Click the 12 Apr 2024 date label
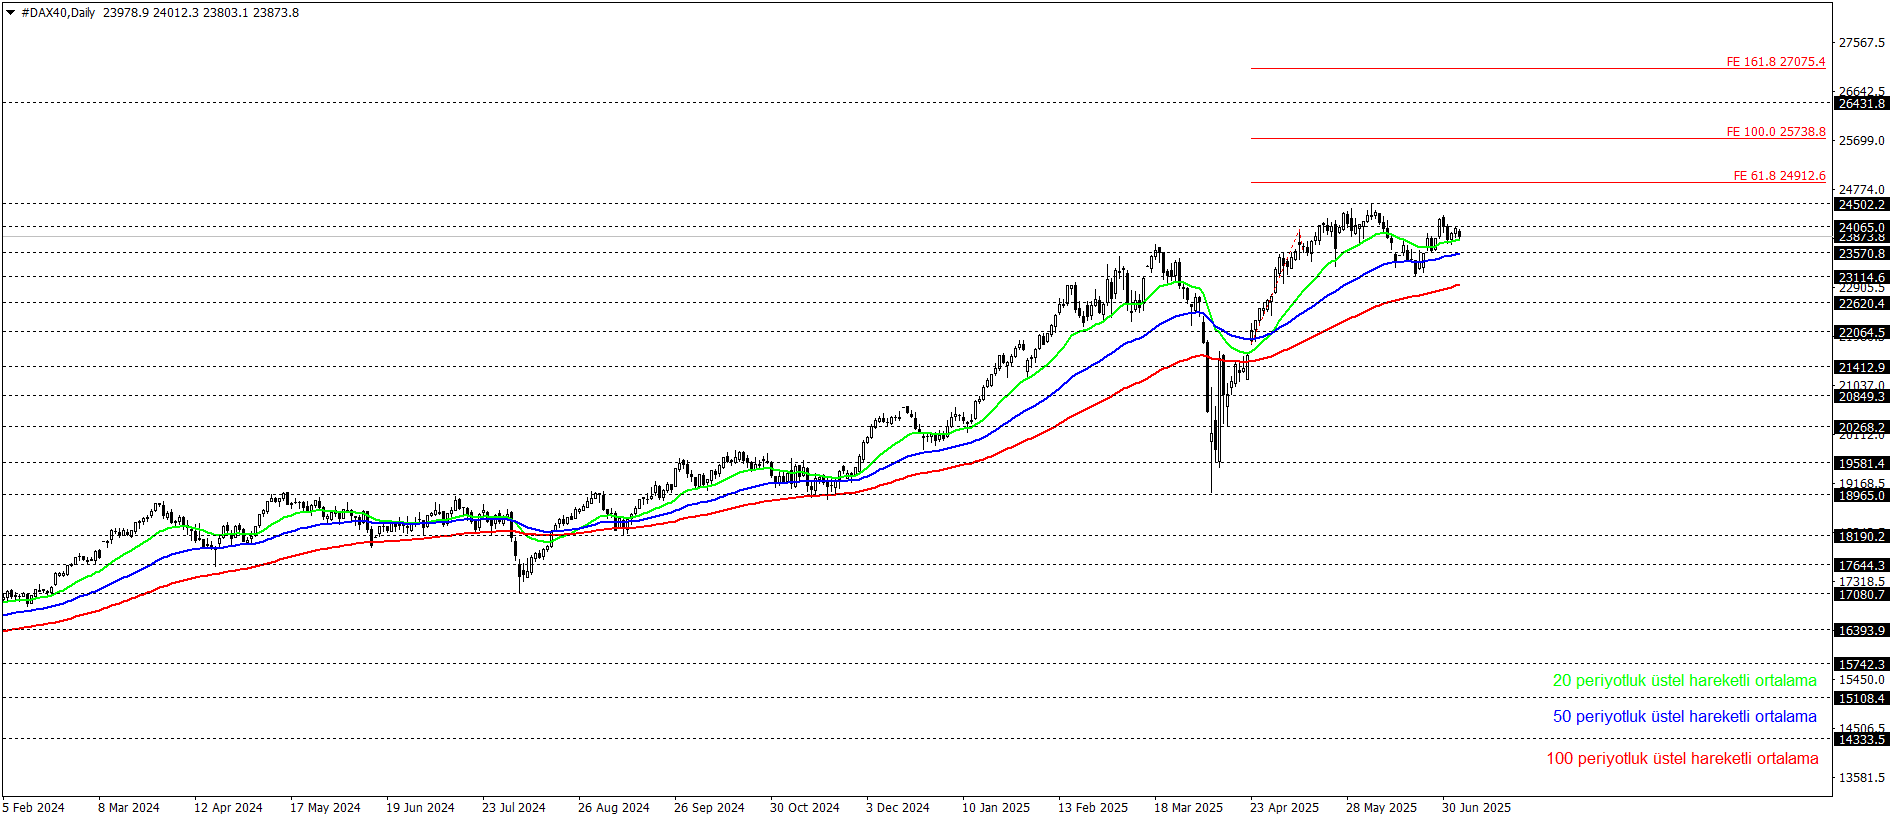The height and width of the screenshot is (820, 1896). point(228,808)
